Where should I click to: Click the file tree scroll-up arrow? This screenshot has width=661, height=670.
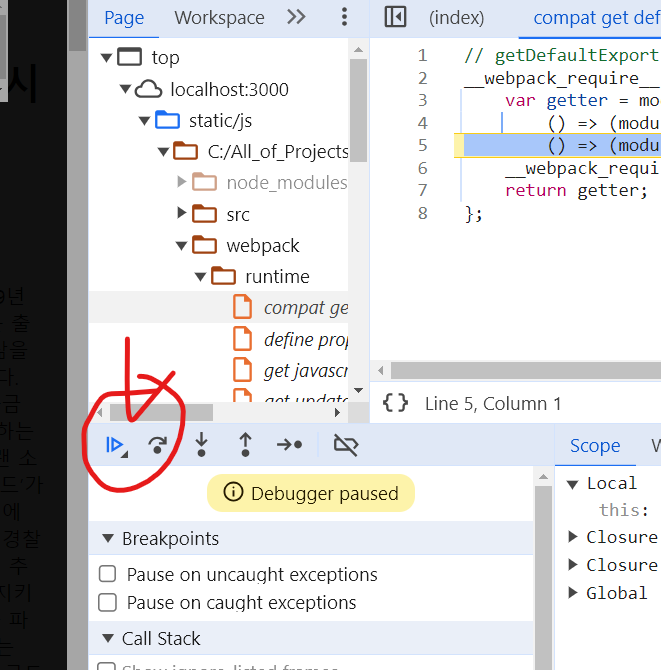pos(358,50)
